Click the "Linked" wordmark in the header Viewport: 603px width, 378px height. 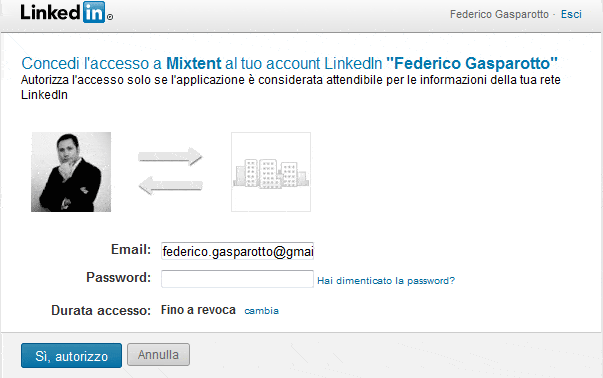click(x=50, y=12)
